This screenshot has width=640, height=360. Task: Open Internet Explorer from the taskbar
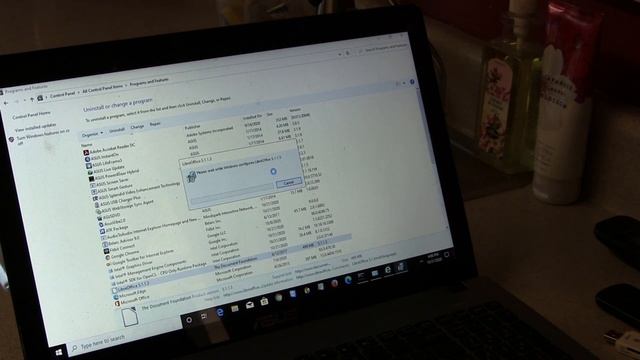220,312
